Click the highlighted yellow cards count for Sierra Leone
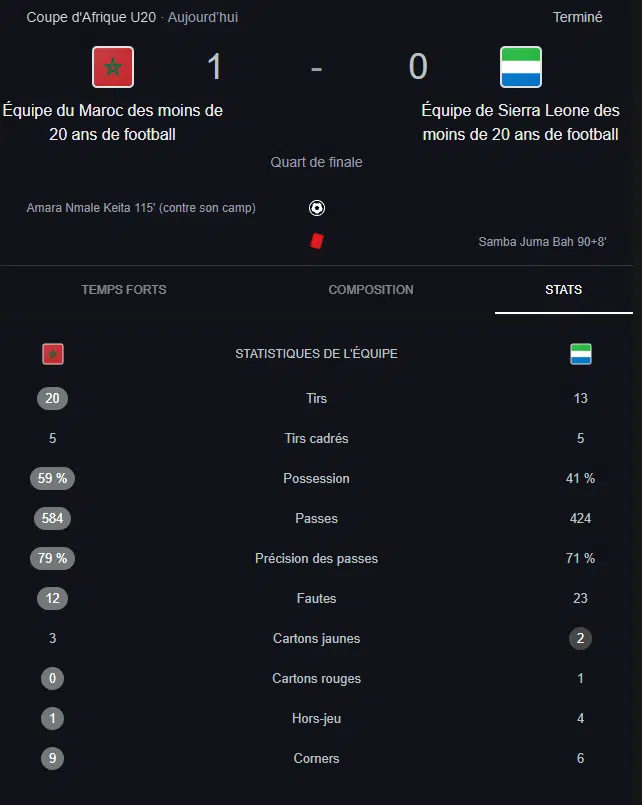The width and height of the screenshot is (642, 805). (x=580, y=638)
